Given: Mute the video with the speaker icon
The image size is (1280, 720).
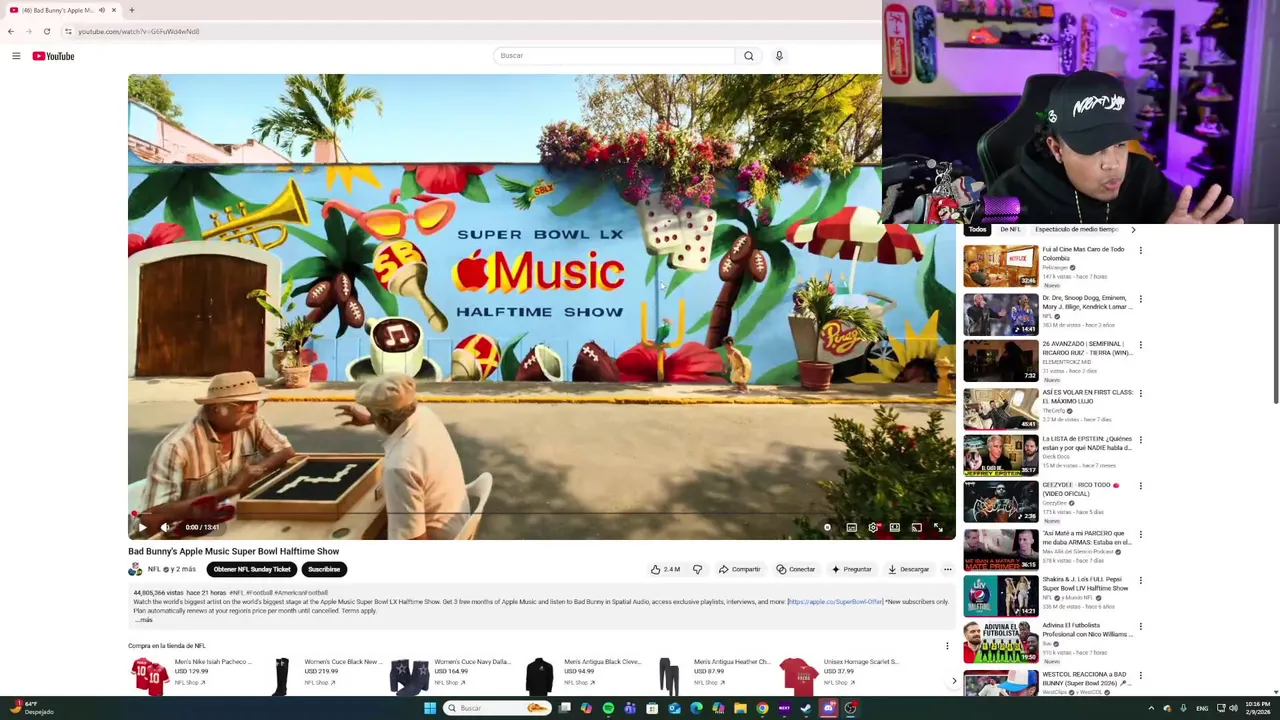Looking at the screenshot, I should tap(166, 527).
